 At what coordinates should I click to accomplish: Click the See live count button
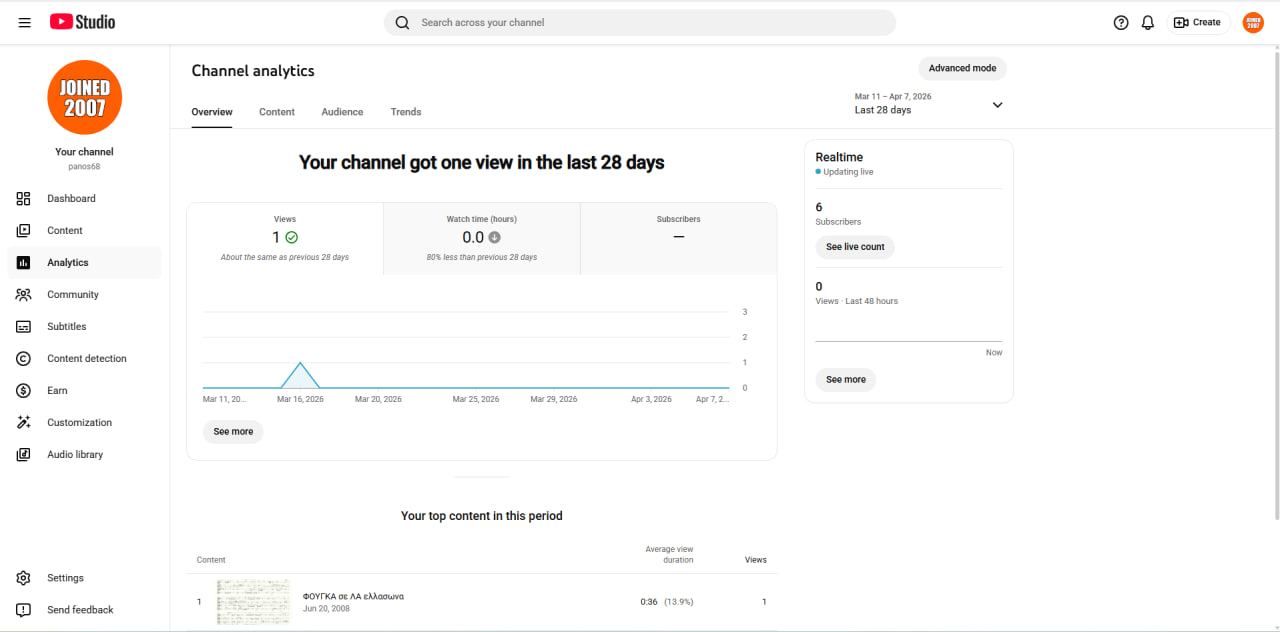855,247
